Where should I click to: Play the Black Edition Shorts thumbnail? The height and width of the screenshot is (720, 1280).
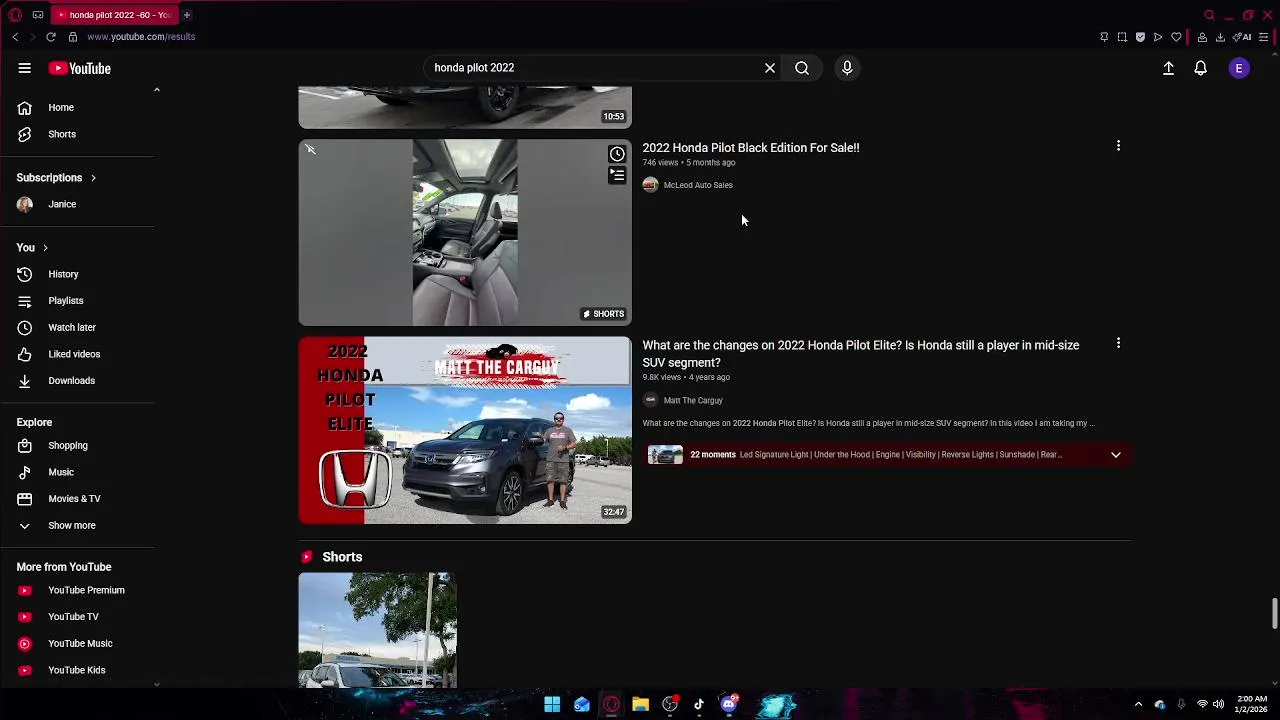click(x=465, y=232)
